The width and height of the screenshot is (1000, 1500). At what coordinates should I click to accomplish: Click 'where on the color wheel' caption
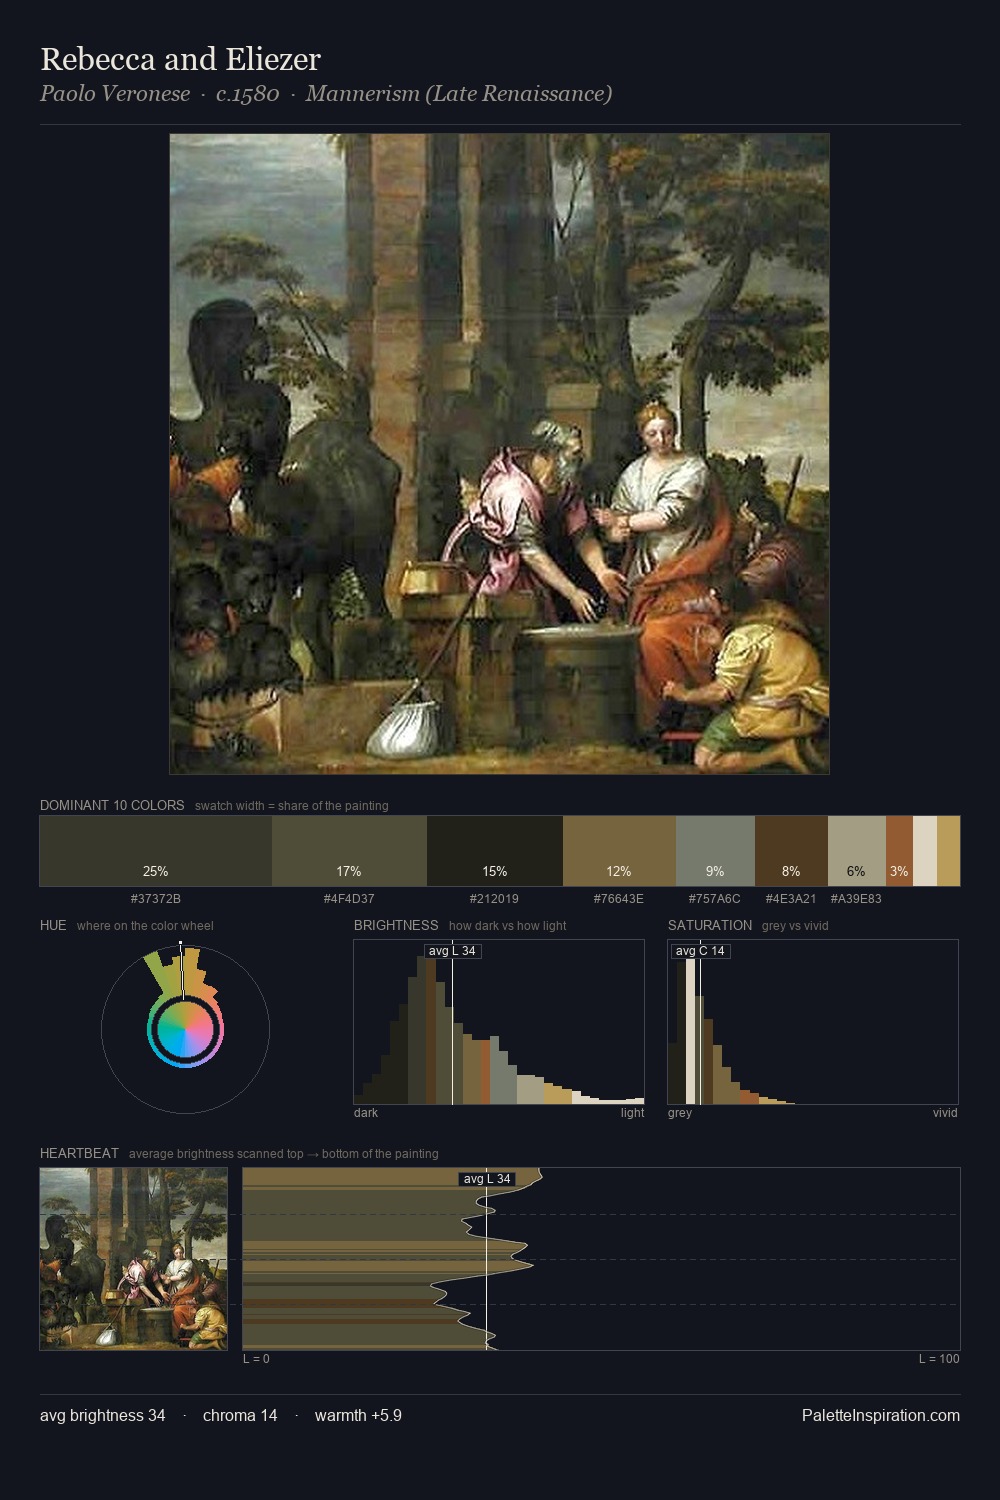(145, 925)
